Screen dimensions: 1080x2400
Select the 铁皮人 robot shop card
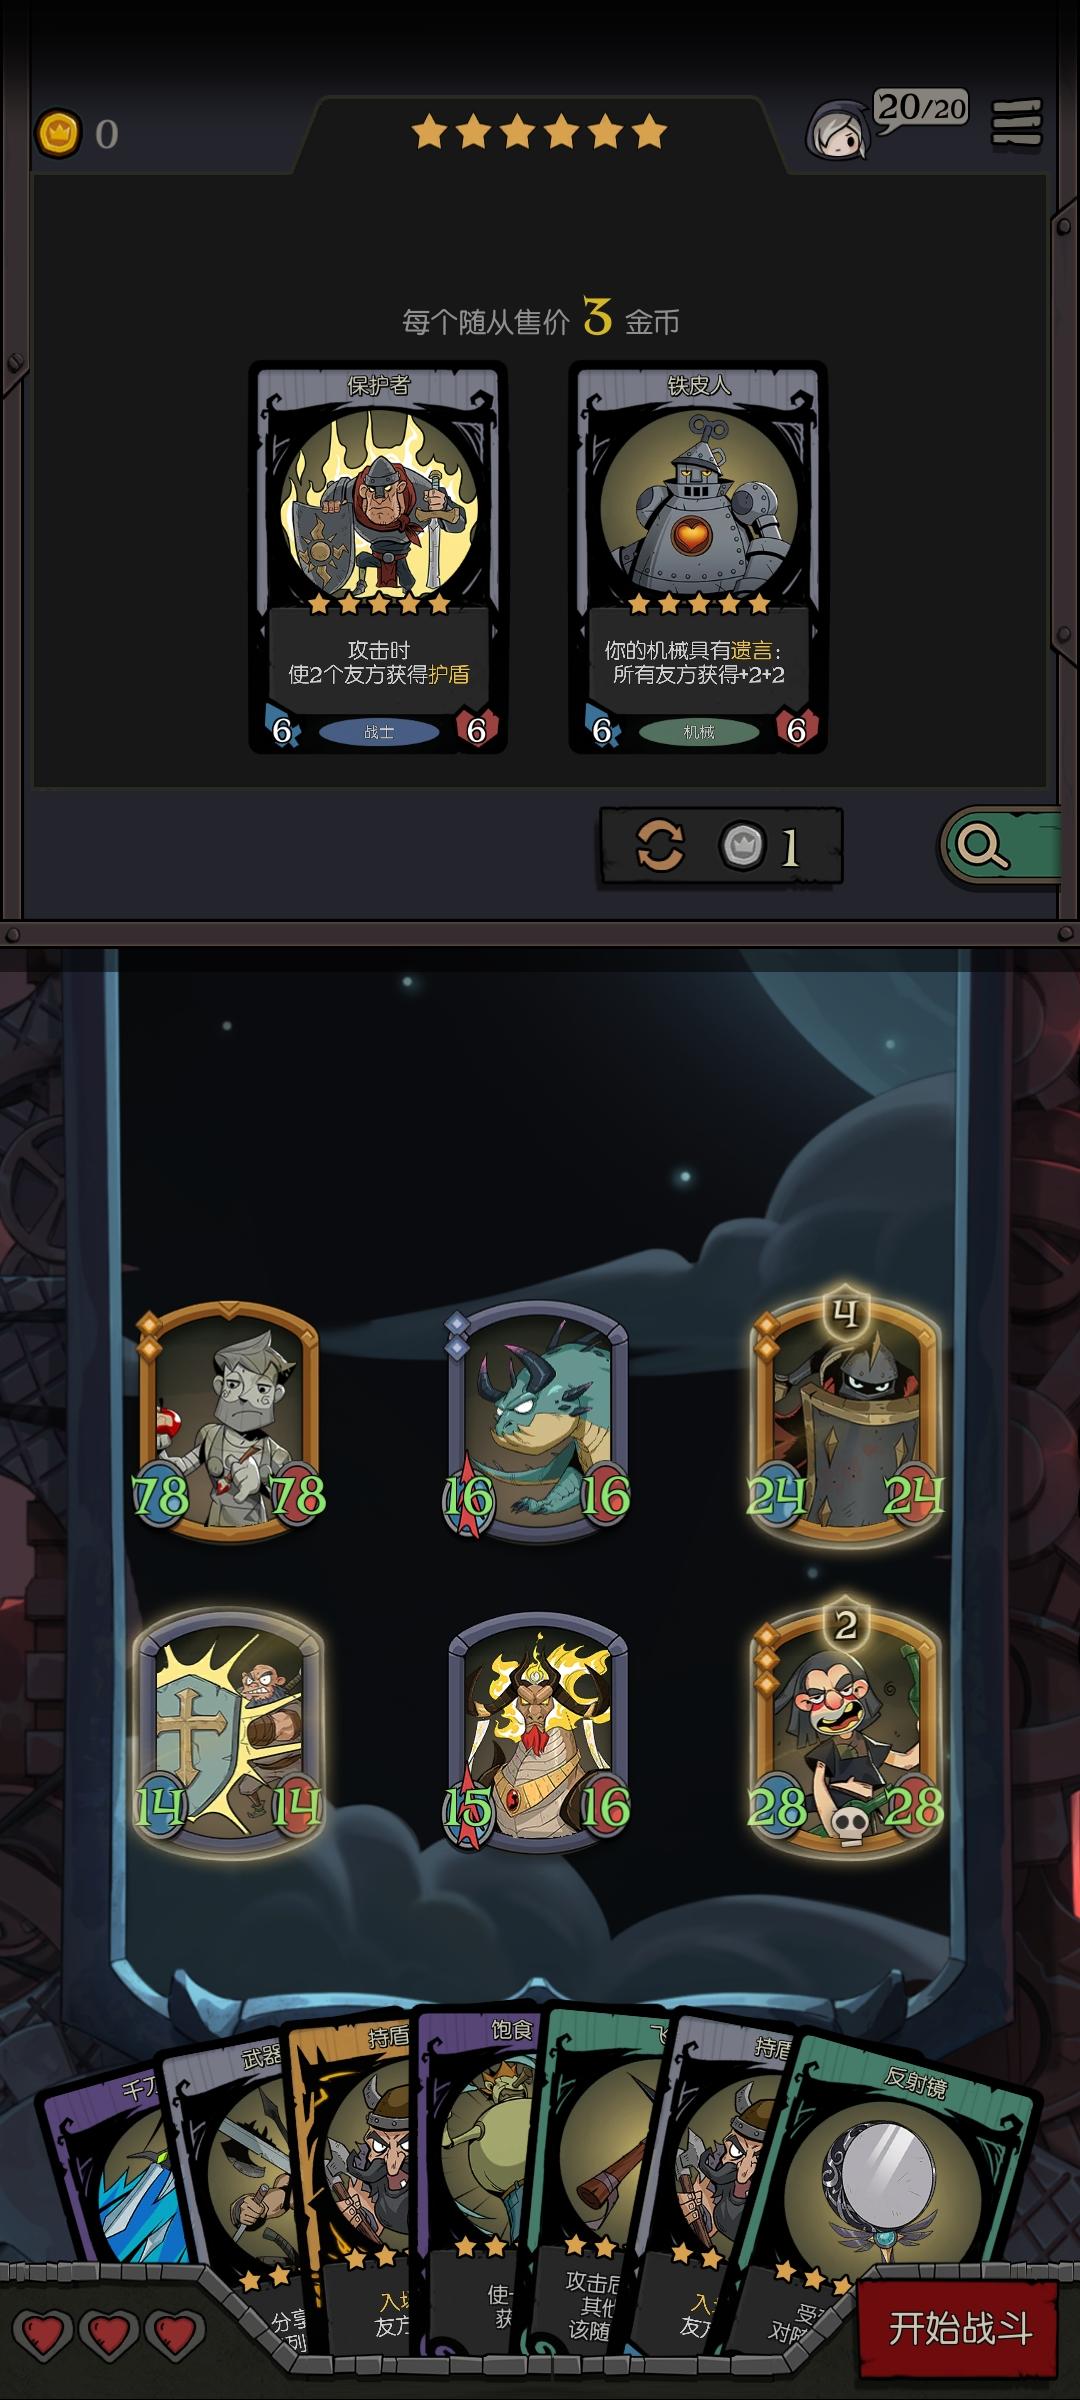698,557
